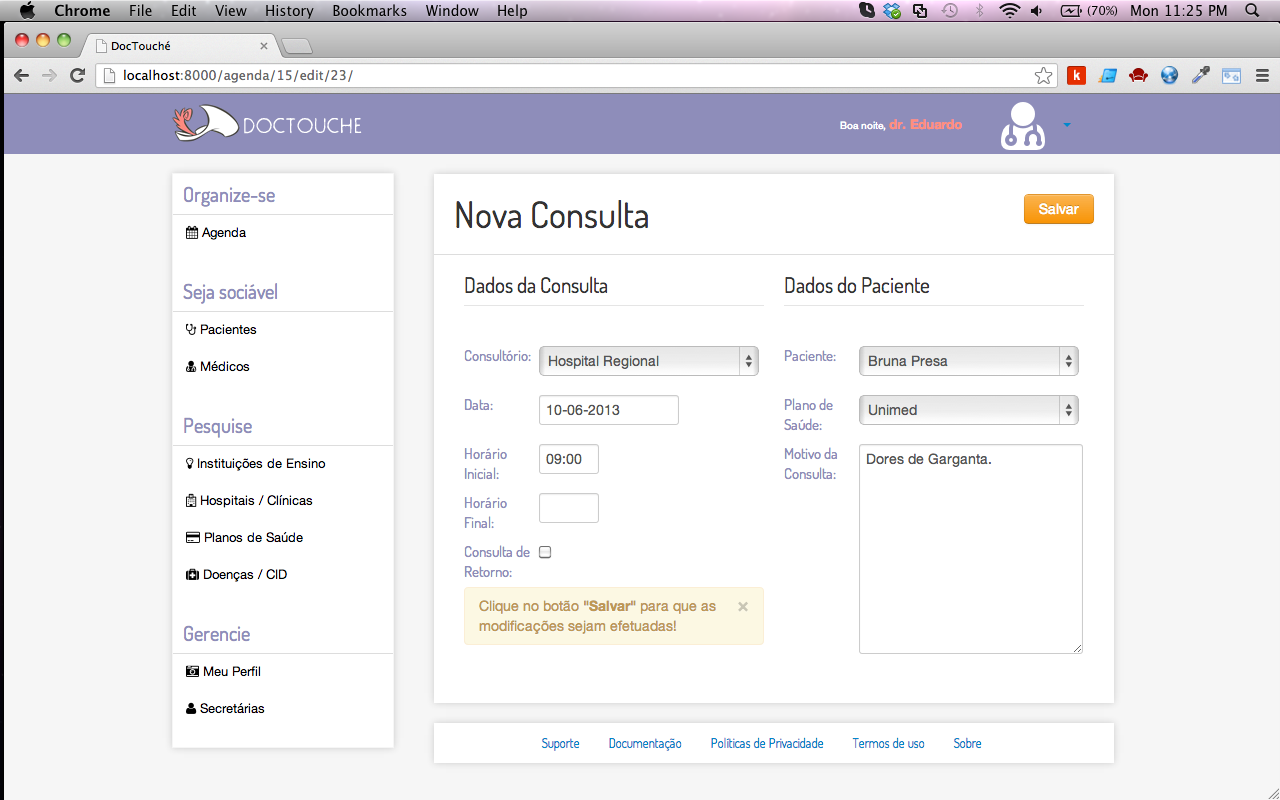This screenshot has width=1280, height=800.
Task: Click the Data field showing 10-06-2013
Action: coord(609,410)
